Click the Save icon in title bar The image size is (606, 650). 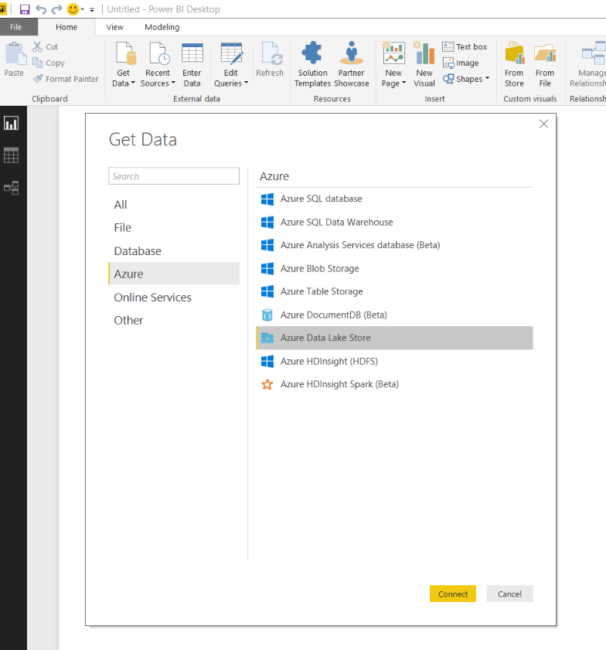[x=25, y=9]
